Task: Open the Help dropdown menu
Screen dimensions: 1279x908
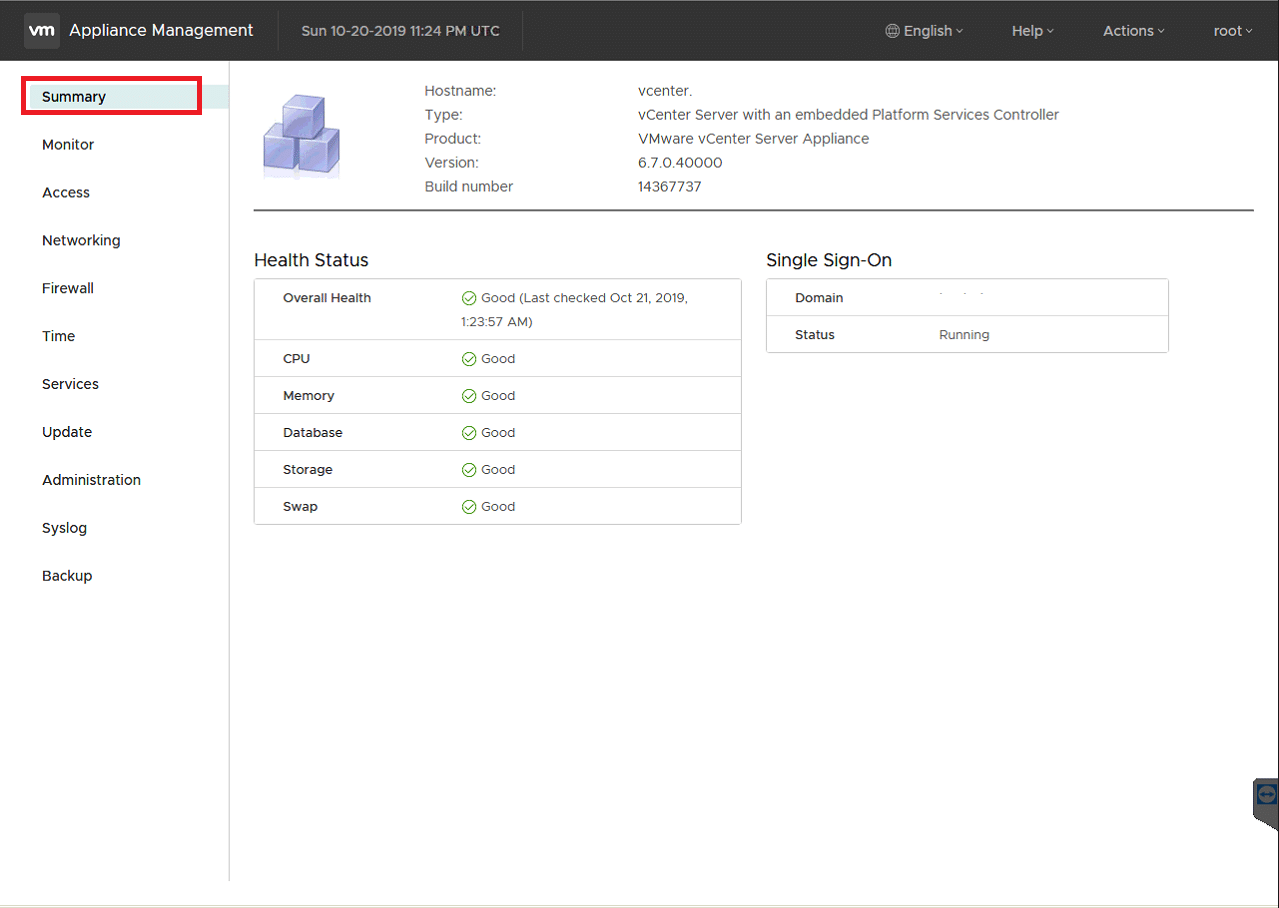Action: [1033, 31]
